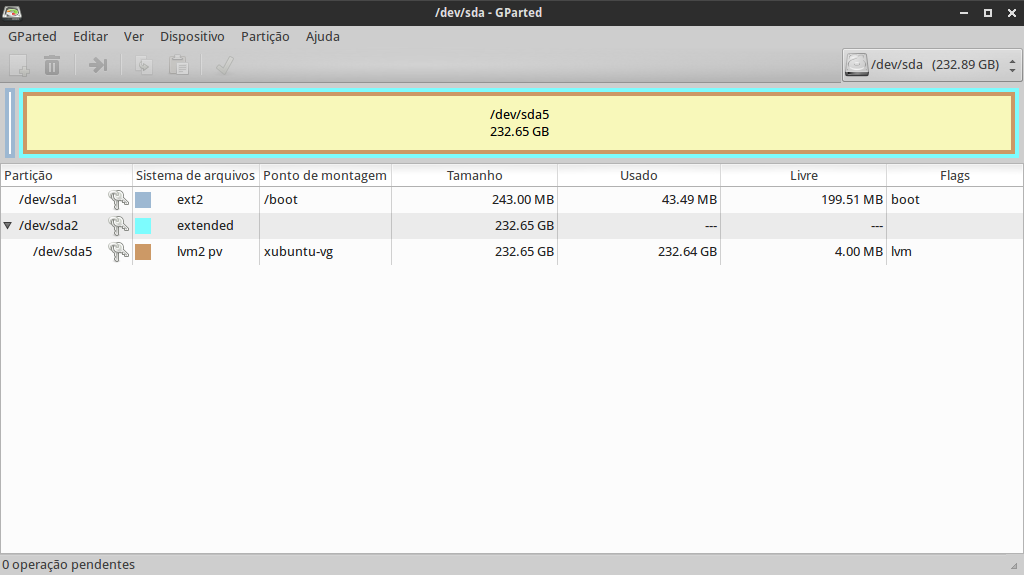Click the Usado column header
Image resolution: width=1024 pixels, height=575 pixels.
pos(639,176)
